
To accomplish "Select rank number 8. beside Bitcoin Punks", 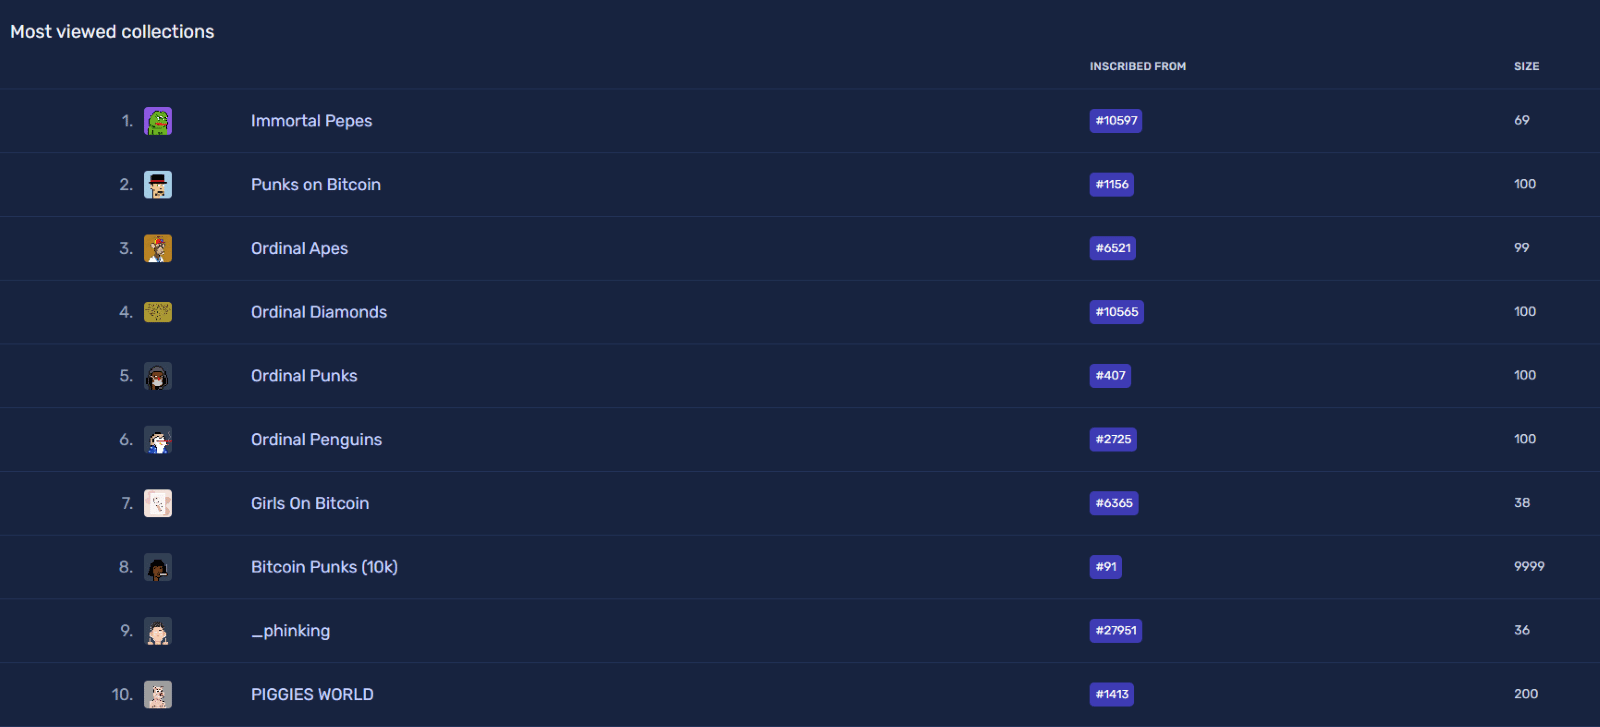I will point(126,567).
